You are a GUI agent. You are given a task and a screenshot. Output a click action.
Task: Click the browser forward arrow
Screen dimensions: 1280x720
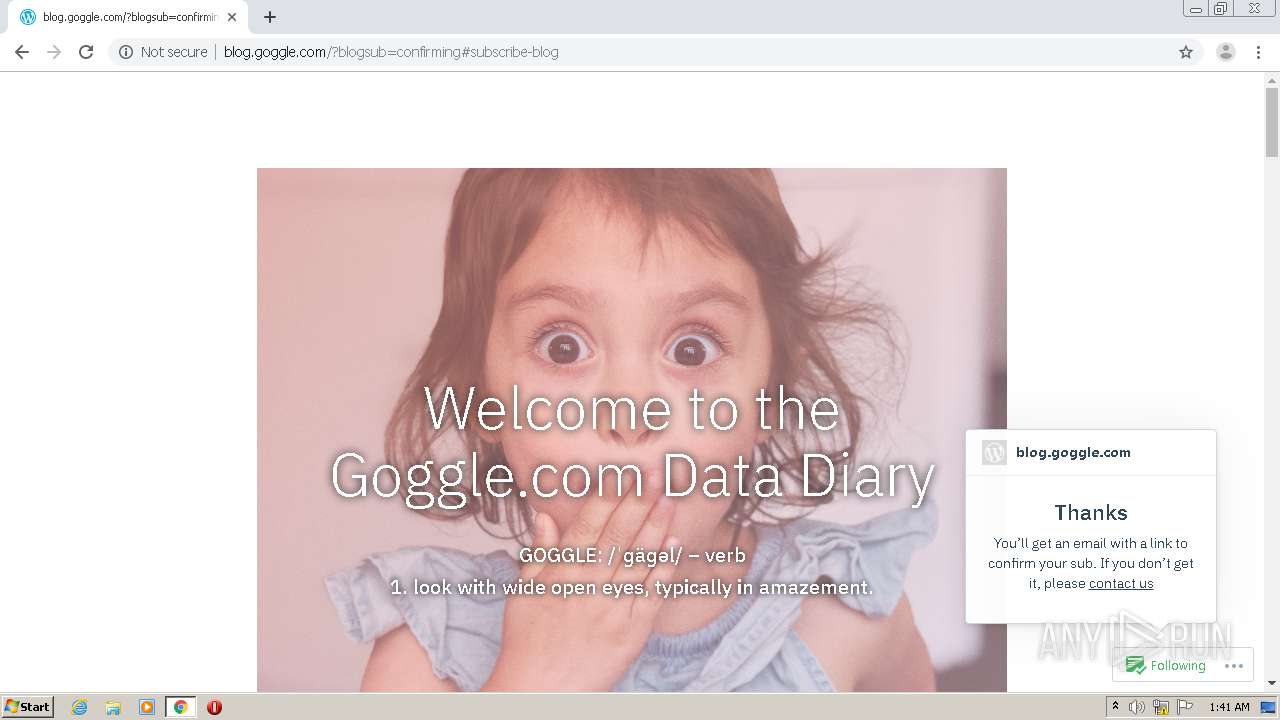(x=54, y=52)
